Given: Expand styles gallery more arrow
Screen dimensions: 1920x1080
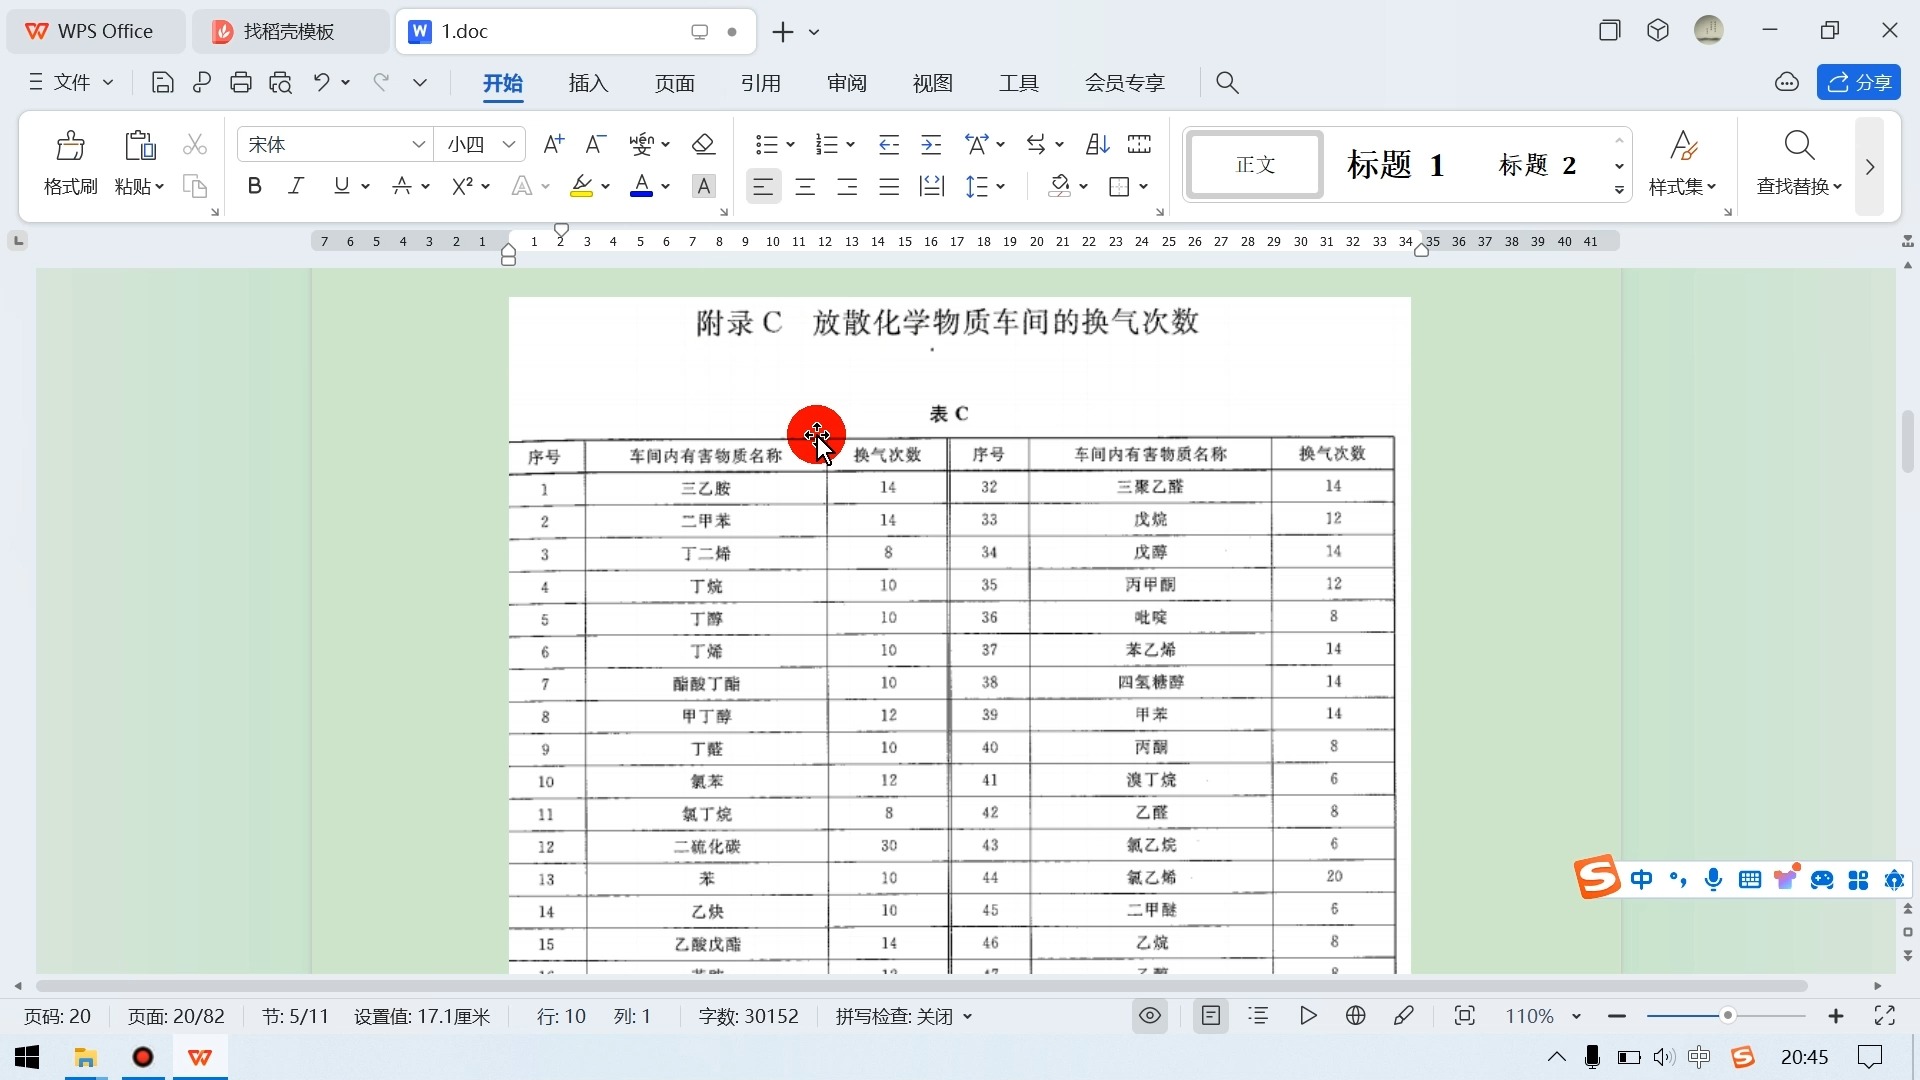Looking at the screenshot, I should 1619,190.
